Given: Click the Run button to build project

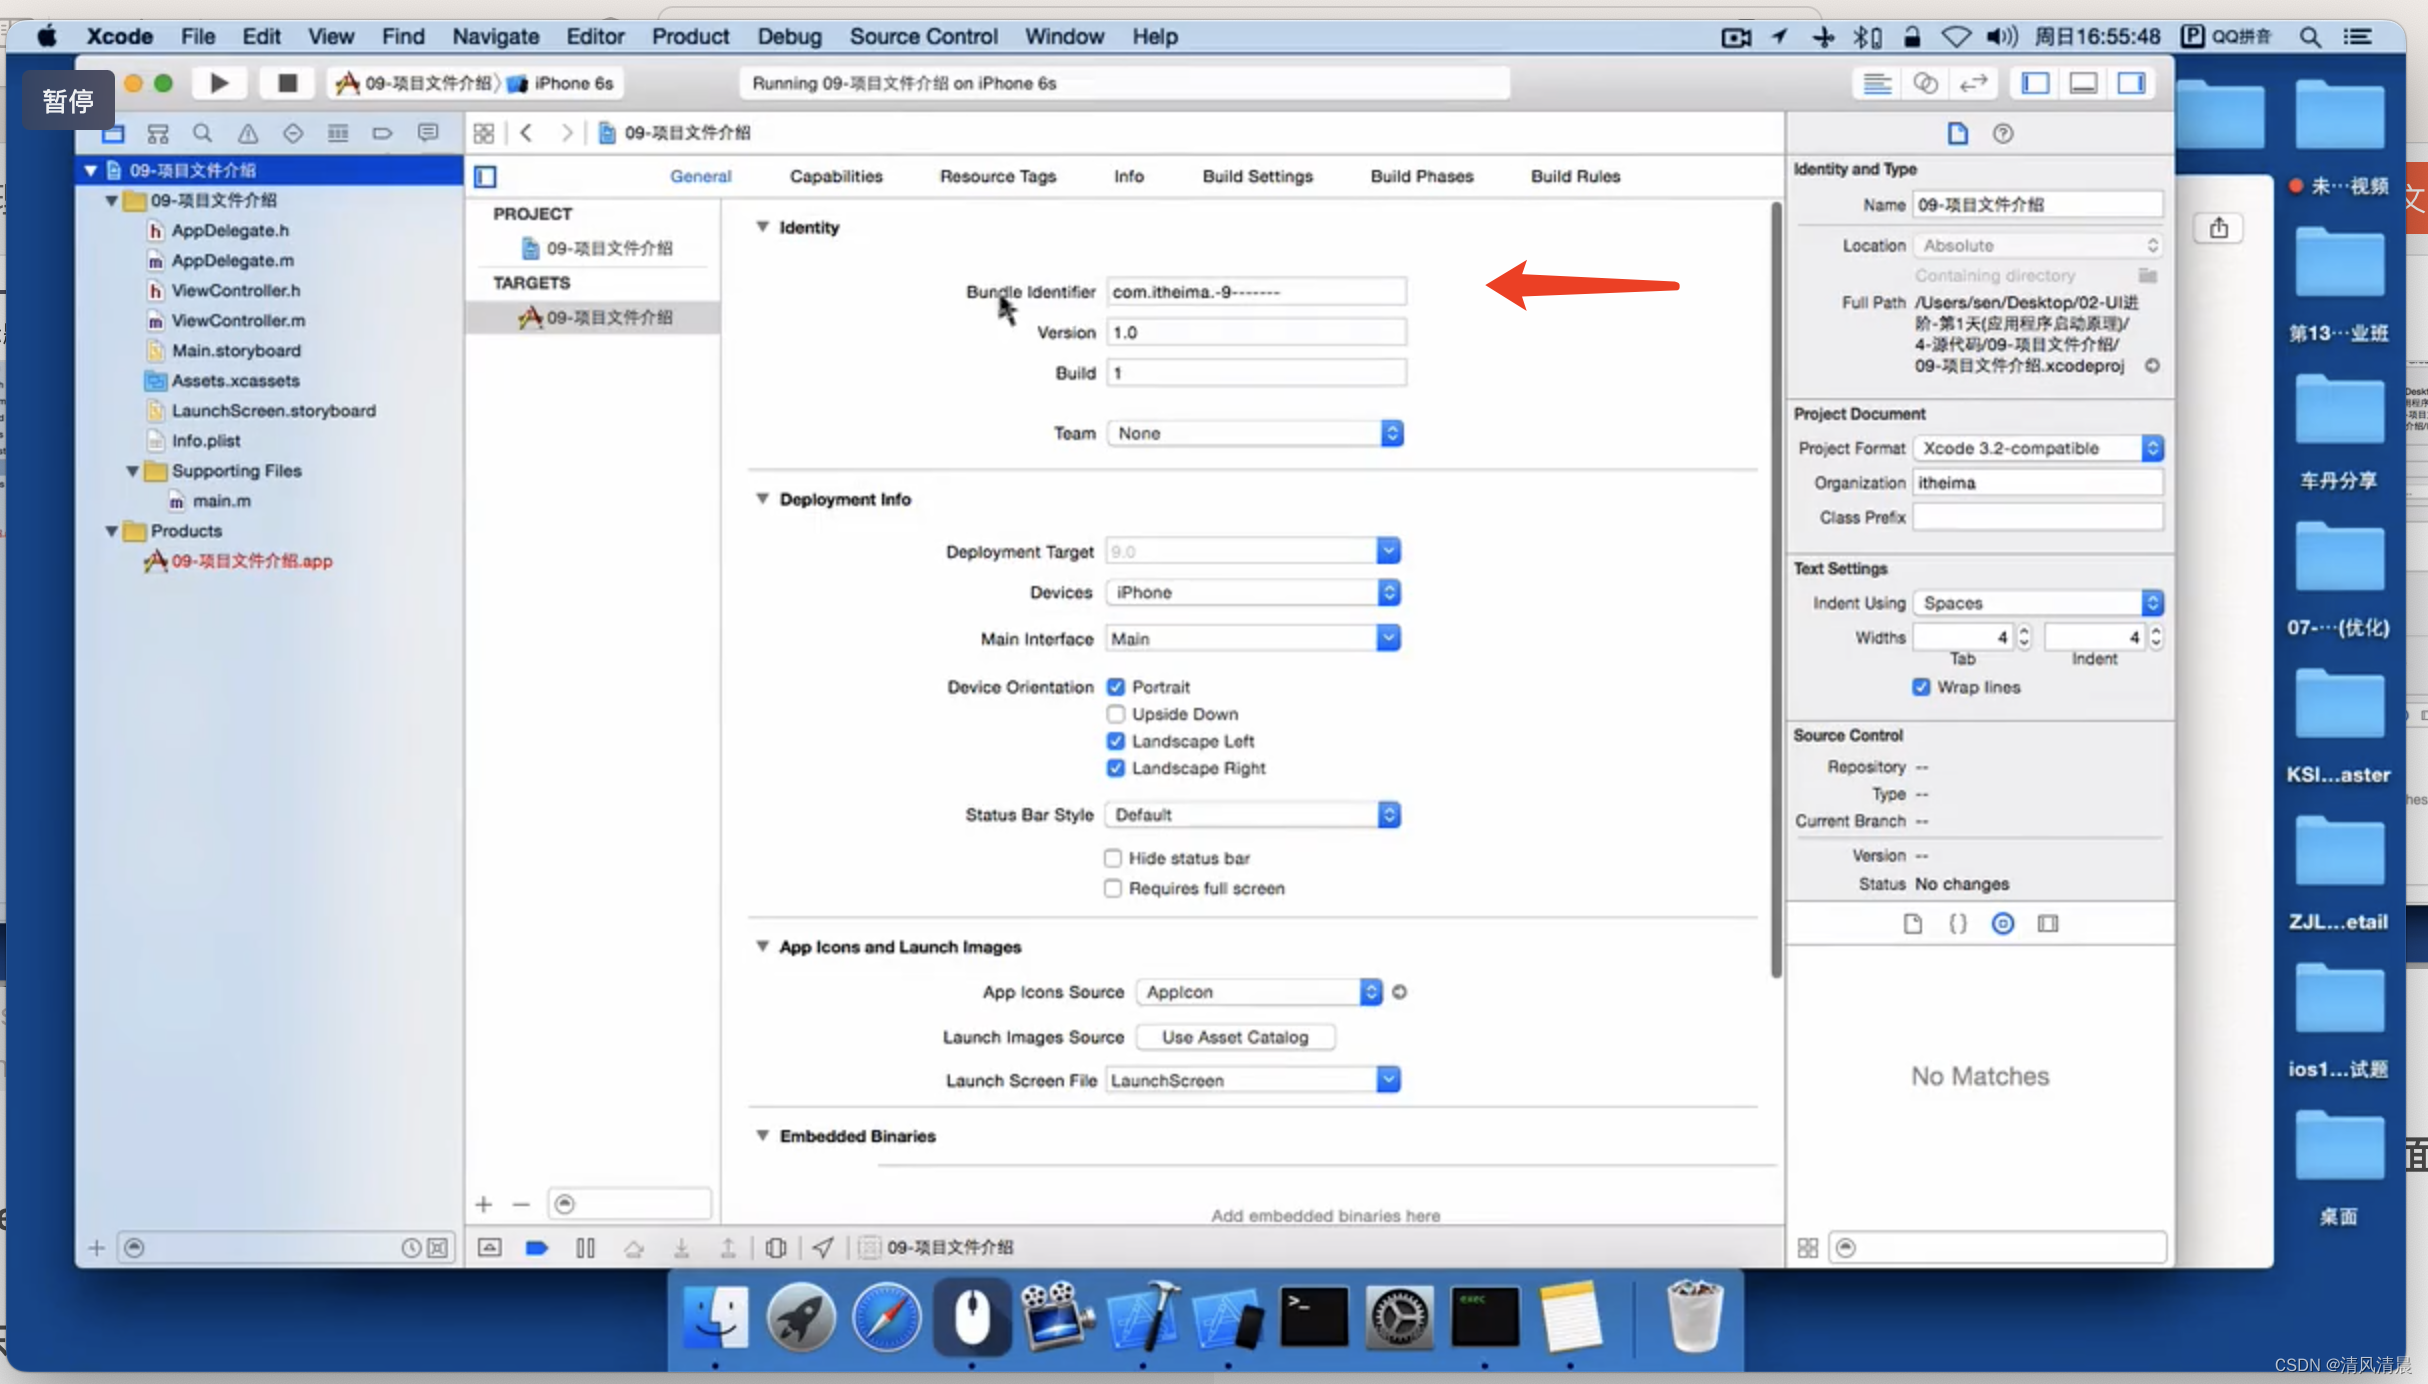Looking at the screenshot, I should click(218, 80).
